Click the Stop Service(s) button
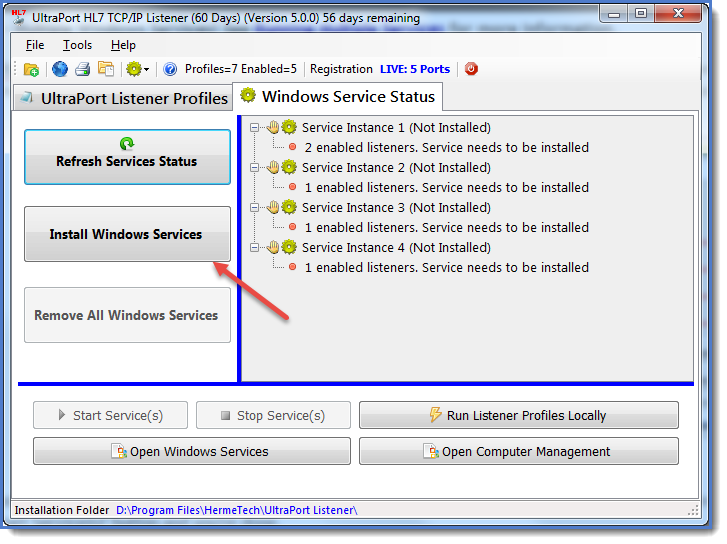This screenshot has height=544, width=727. (273, 415)
